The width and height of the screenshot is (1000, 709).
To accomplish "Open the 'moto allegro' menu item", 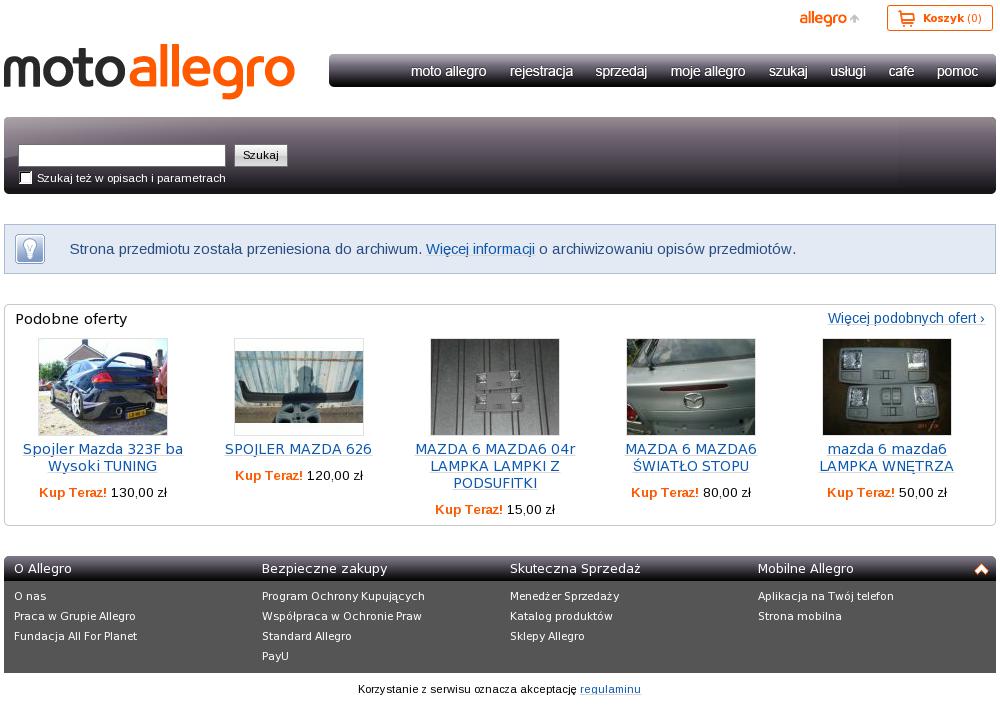I will [x=448, y=71].
